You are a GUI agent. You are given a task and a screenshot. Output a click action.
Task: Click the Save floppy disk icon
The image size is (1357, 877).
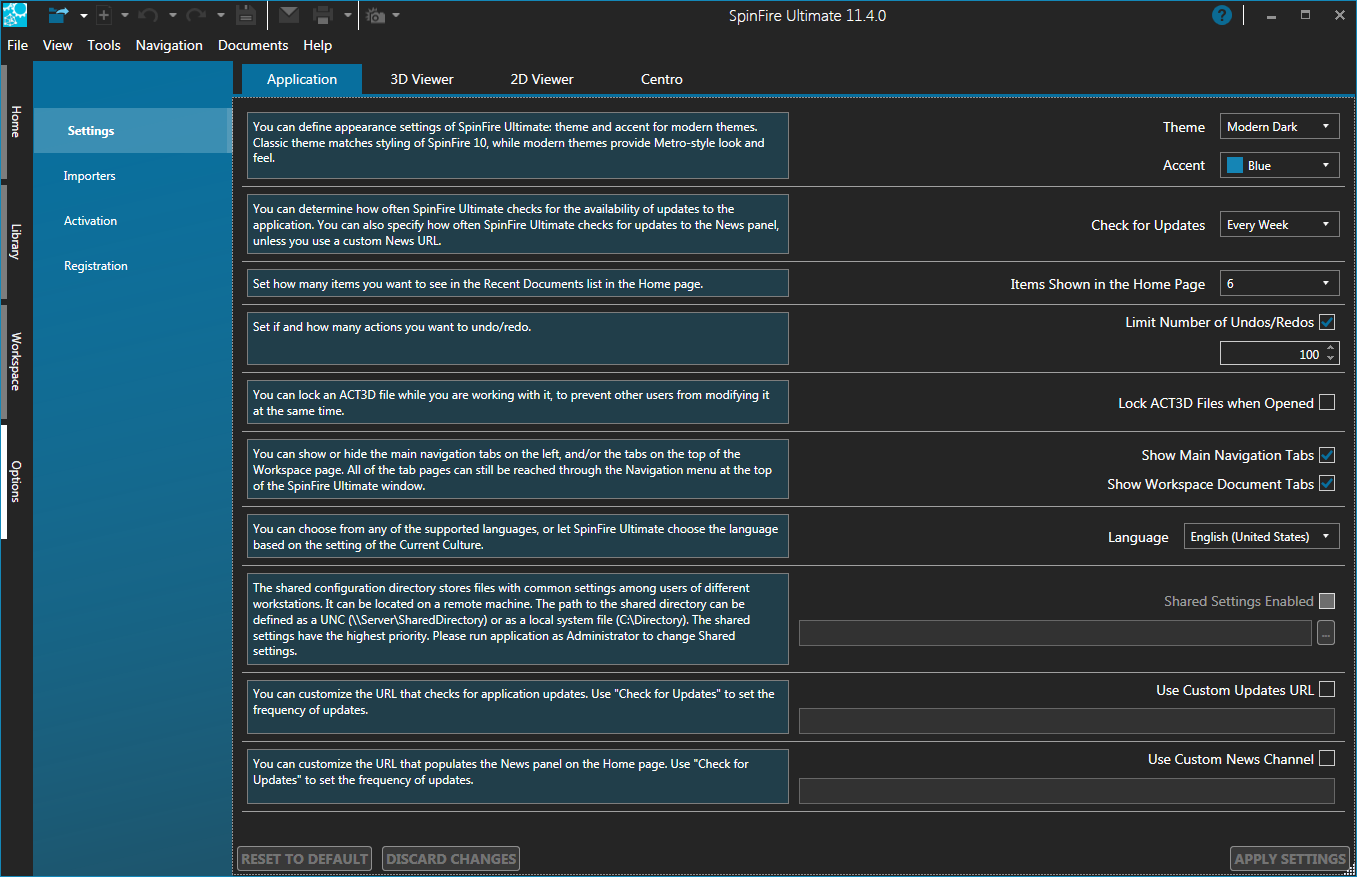(245, 15)
